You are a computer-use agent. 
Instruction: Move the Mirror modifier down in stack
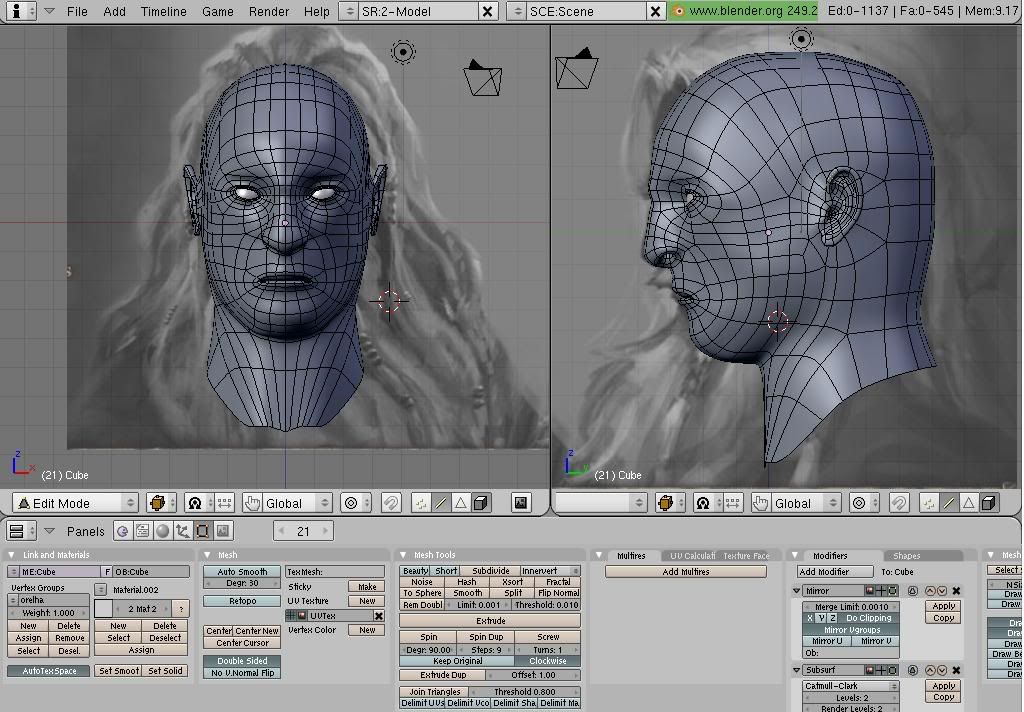click(x=942, y=591)
